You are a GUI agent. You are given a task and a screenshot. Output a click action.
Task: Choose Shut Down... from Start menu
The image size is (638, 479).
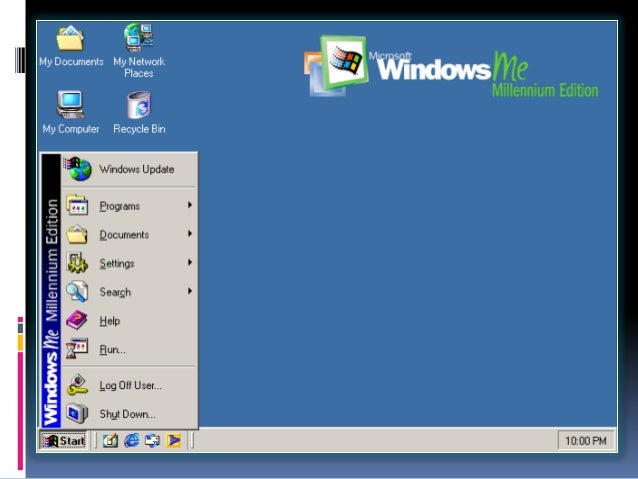(x=126, y=414)
